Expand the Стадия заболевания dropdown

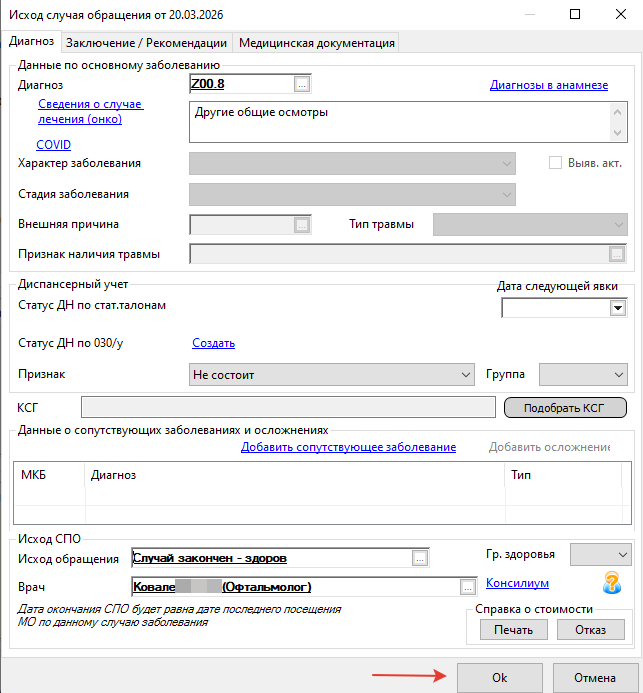(x=352, y=194)
